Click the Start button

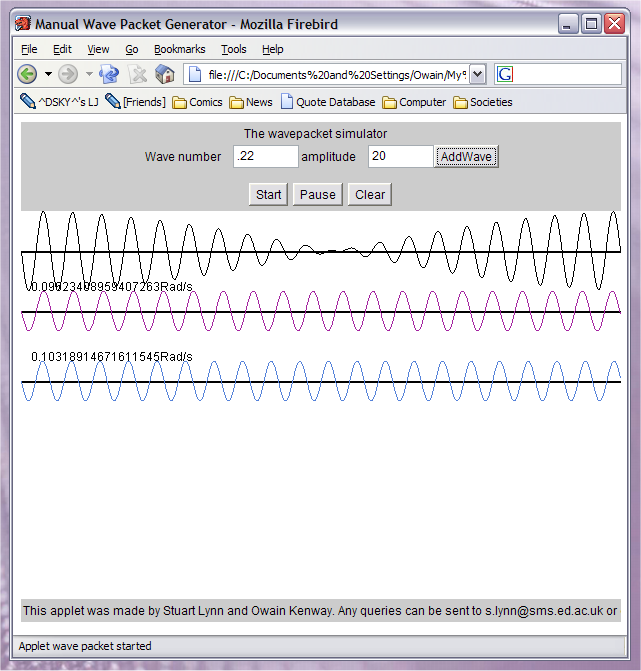[x=268, y=194]
